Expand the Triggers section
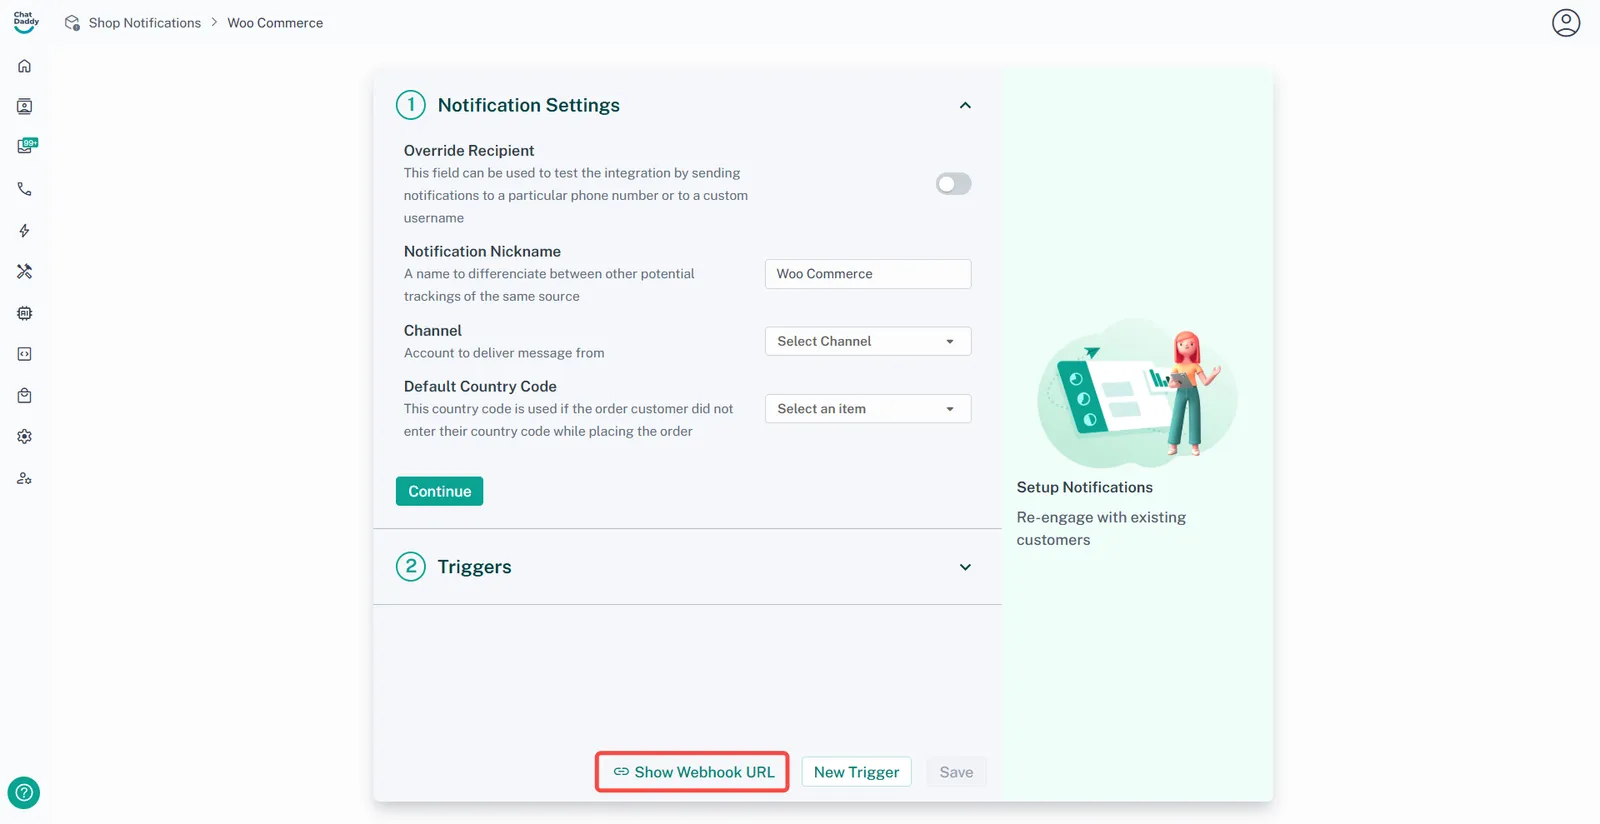This screenshot has height=824, width=1600. point(965,567)
